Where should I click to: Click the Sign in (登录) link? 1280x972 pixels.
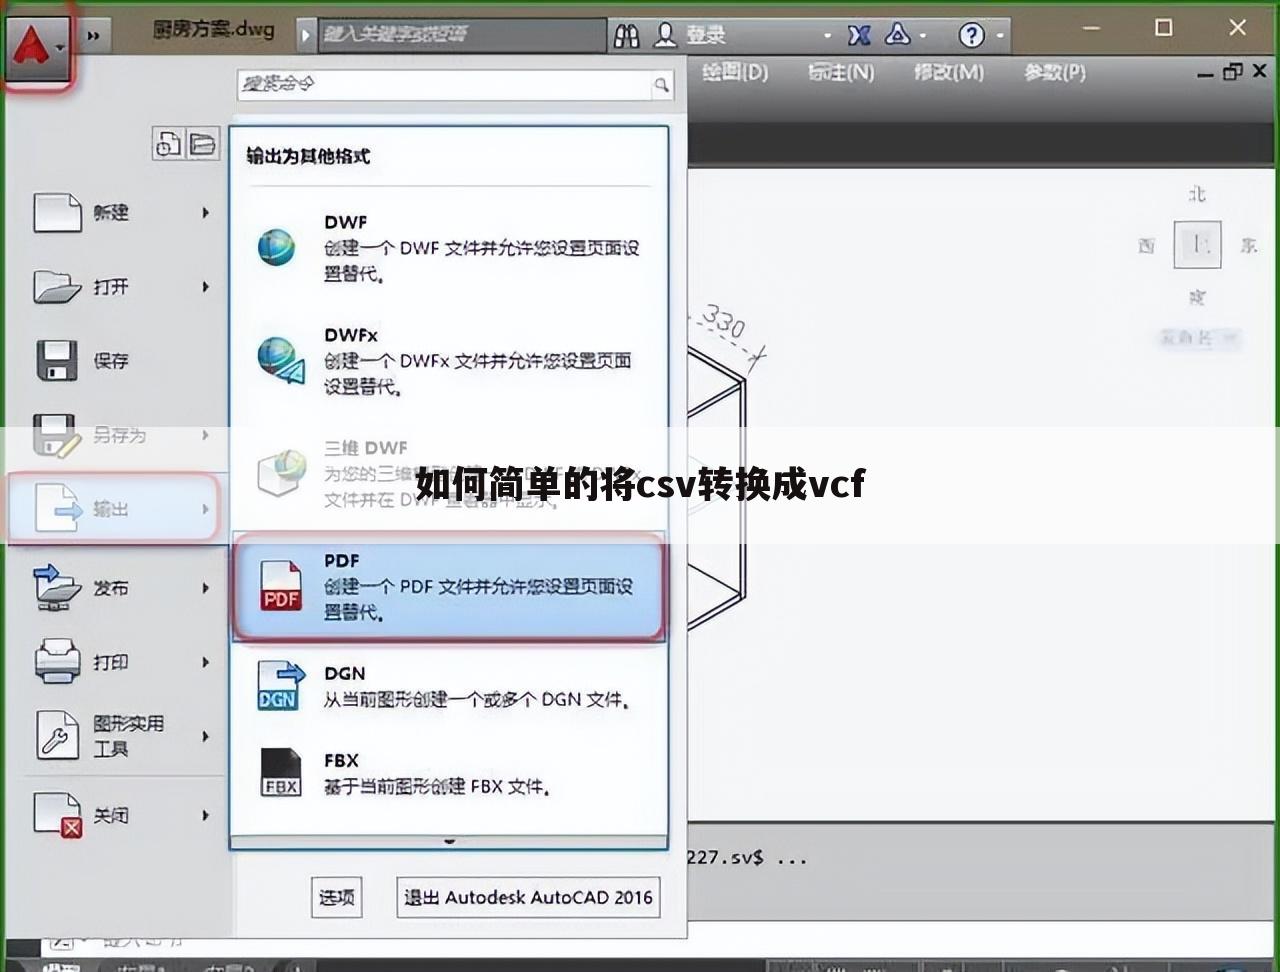click(706, 36)
